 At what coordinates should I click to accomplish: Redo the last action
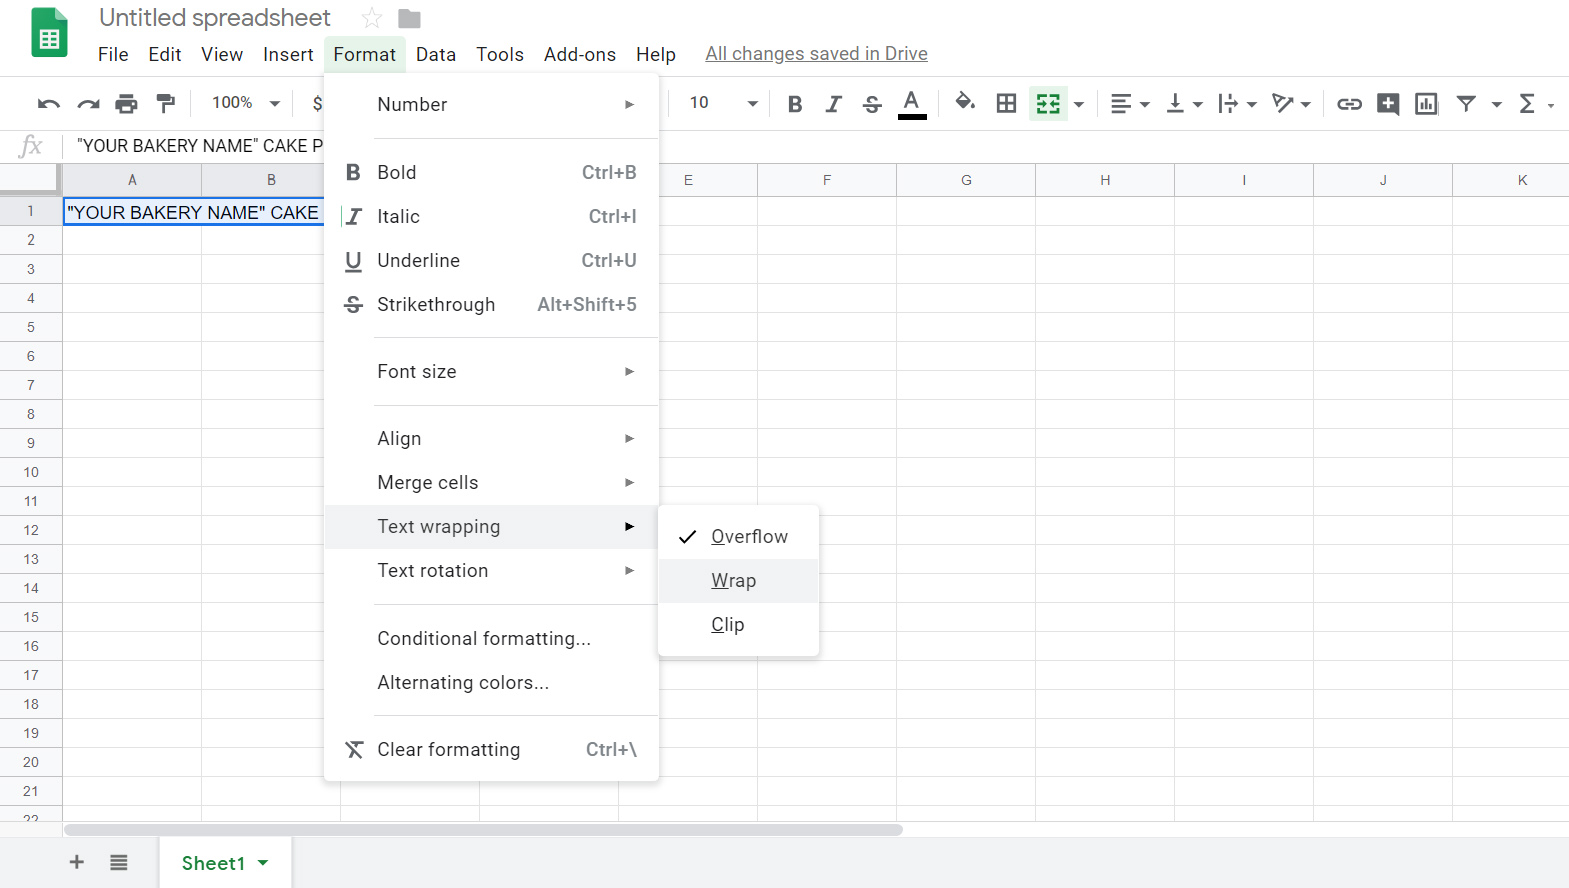(88, 103)
